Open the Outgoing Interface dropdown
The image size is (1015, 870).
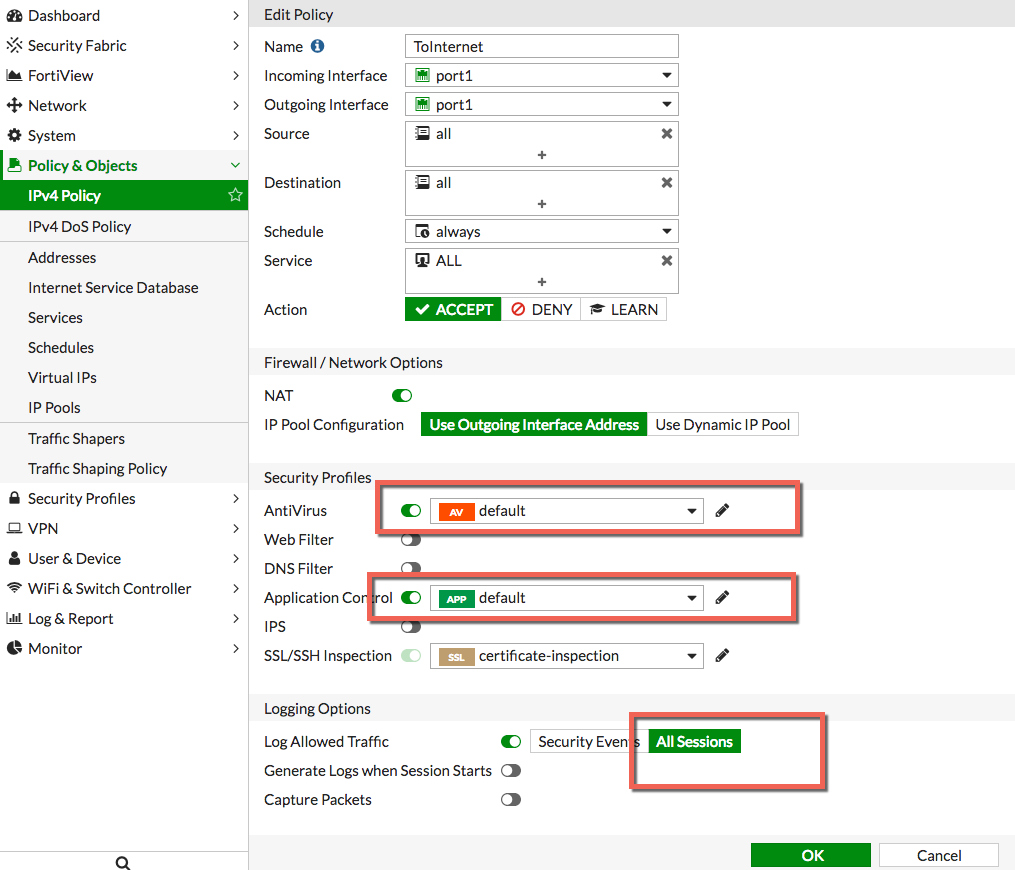click(542, 104)
